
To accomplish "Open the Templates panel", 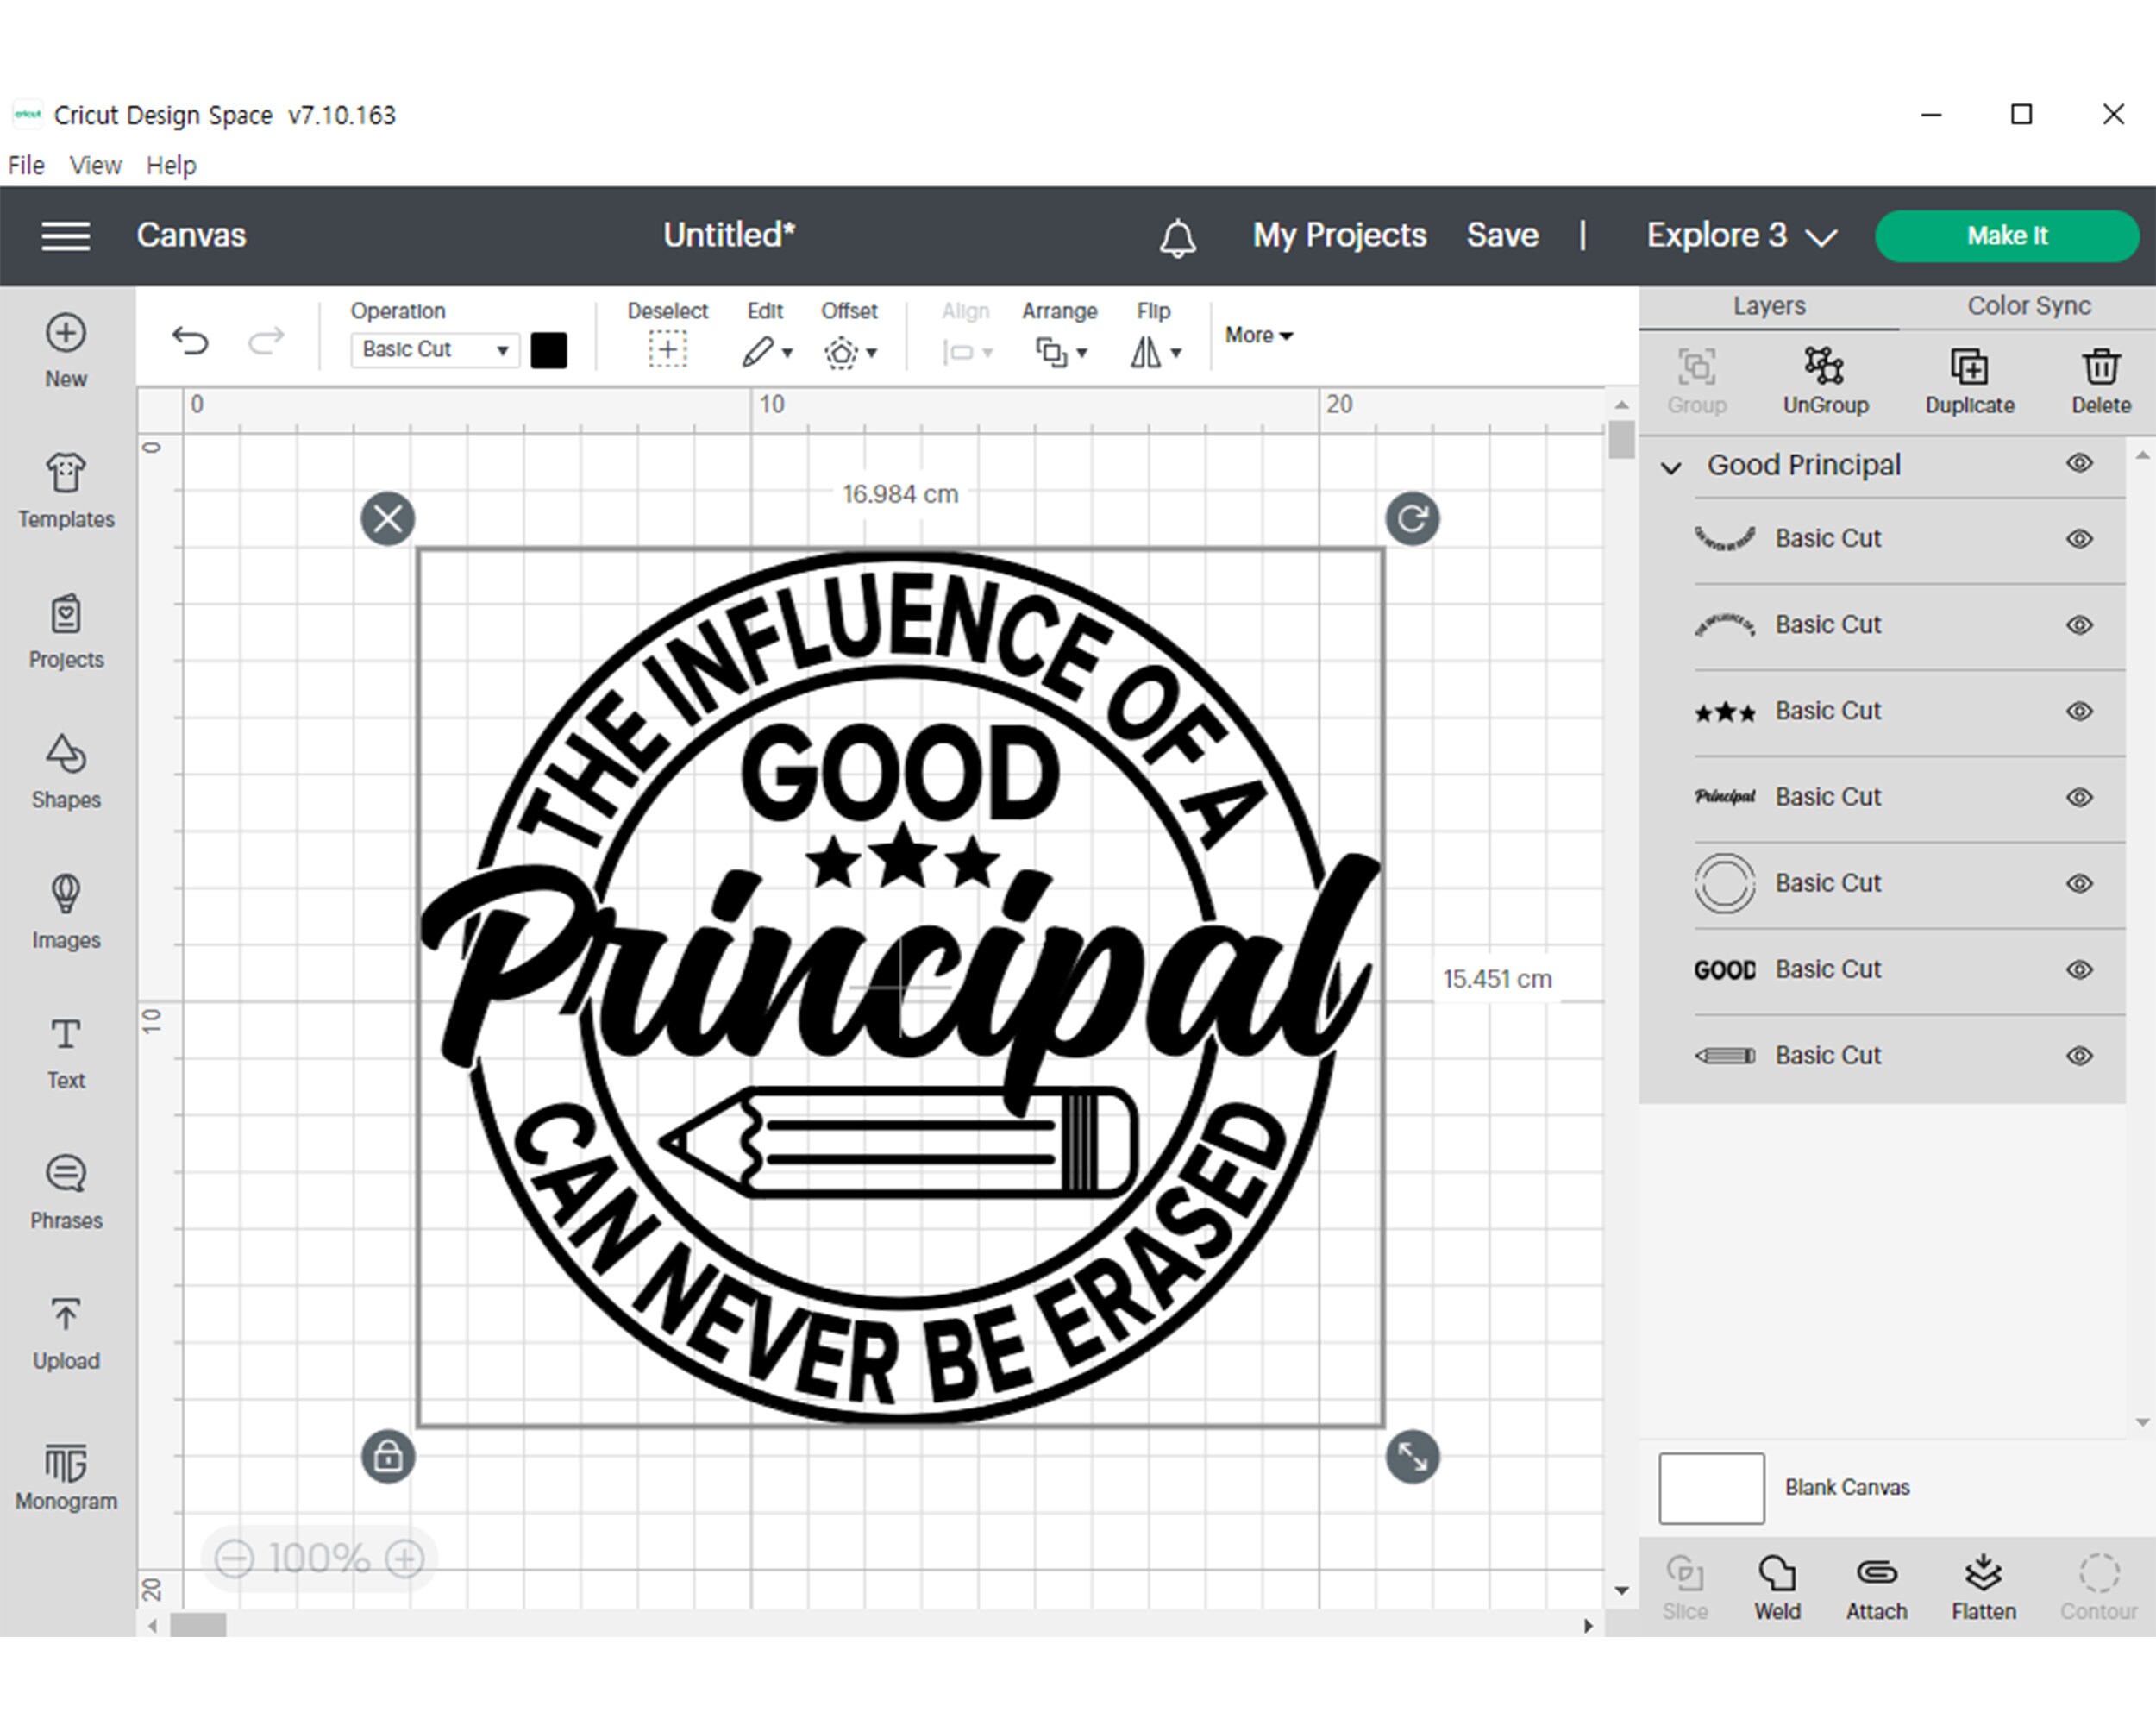I will [x=66, y=490].
